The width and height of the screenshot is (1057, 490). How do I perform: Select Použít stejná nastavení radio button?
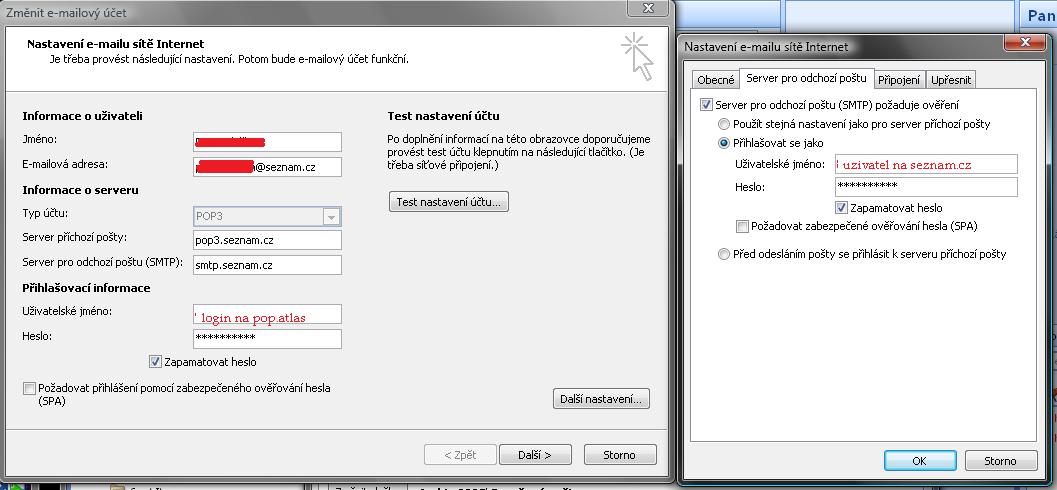pos(723,124)
